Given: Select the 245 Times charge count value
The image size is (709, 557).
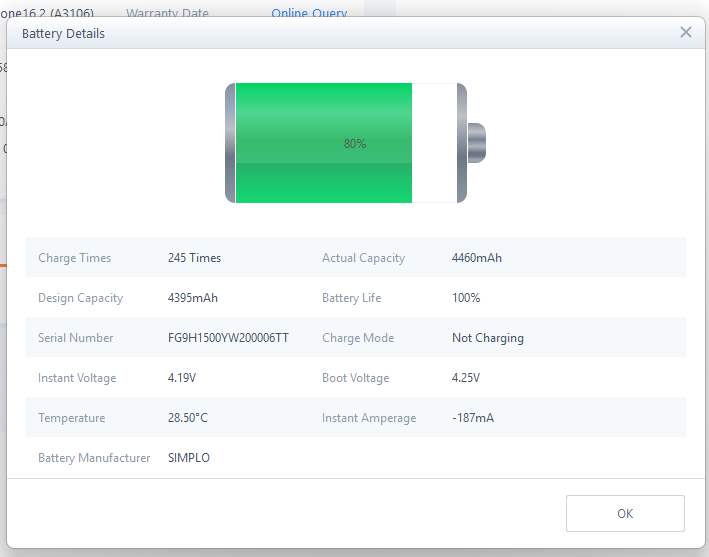Looking at the screenshot, I should pos(194,258).
